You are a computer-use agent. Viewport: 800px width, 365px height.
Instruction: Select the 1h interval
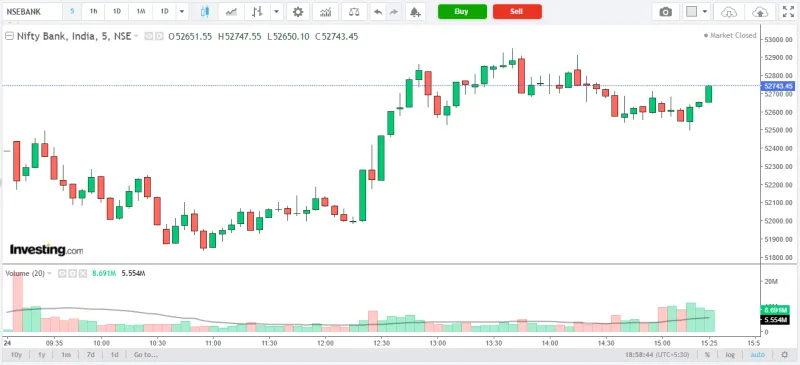coord(93,11)
